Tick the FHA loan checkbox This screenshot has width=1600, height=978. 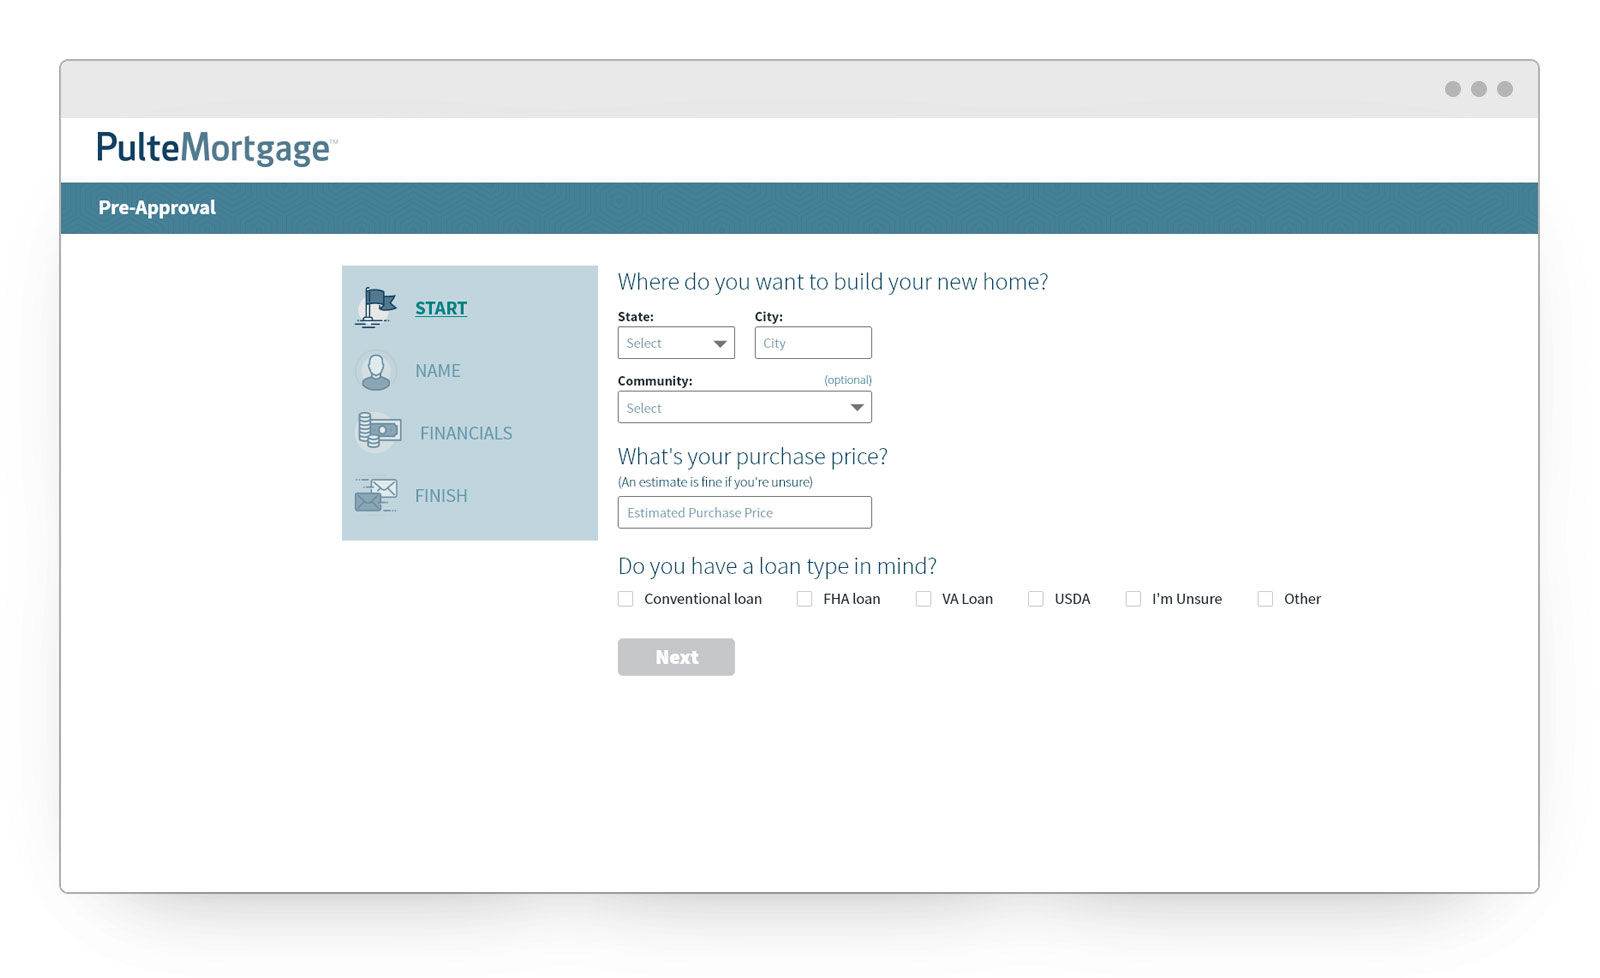[804, 599]
